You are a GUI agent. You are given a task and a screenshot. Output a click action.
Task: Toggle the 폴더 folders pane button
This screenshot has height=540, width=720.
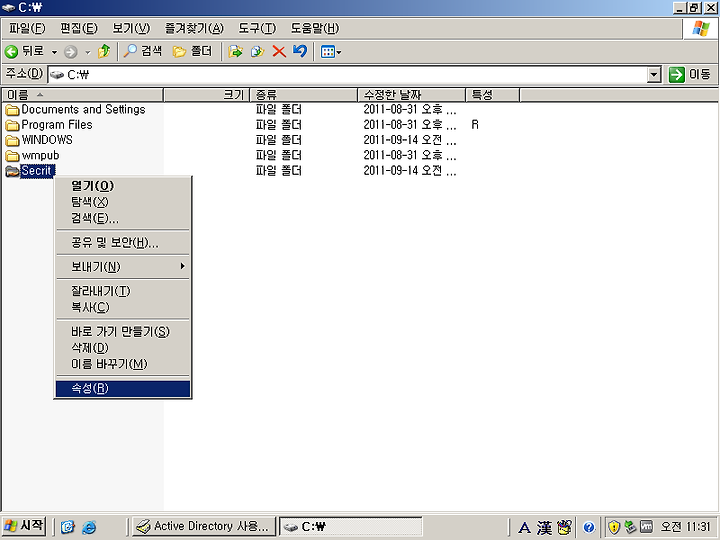[x=192, y=51]
